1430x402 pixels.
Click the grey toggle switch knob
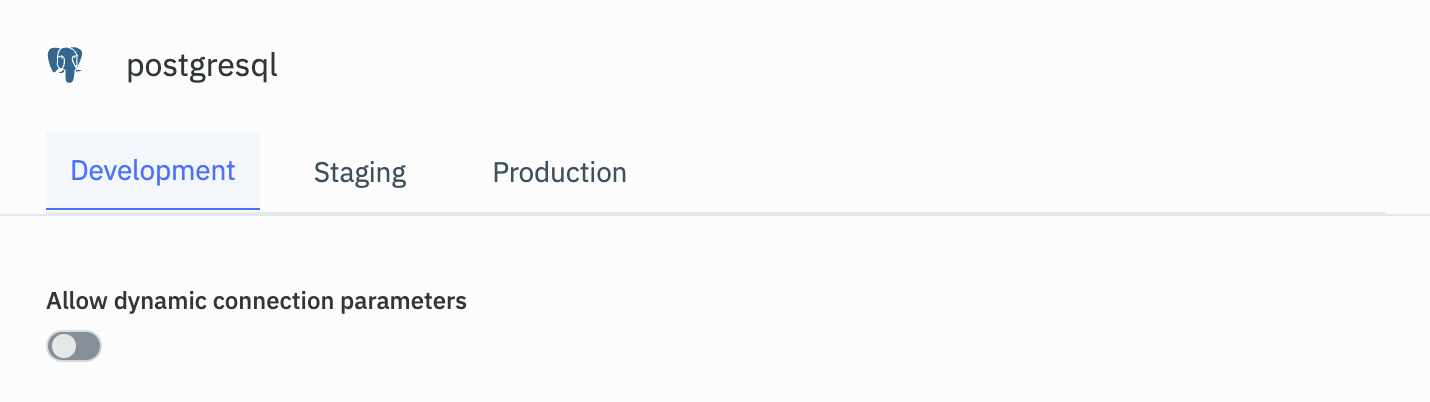[x=64, y=346]
